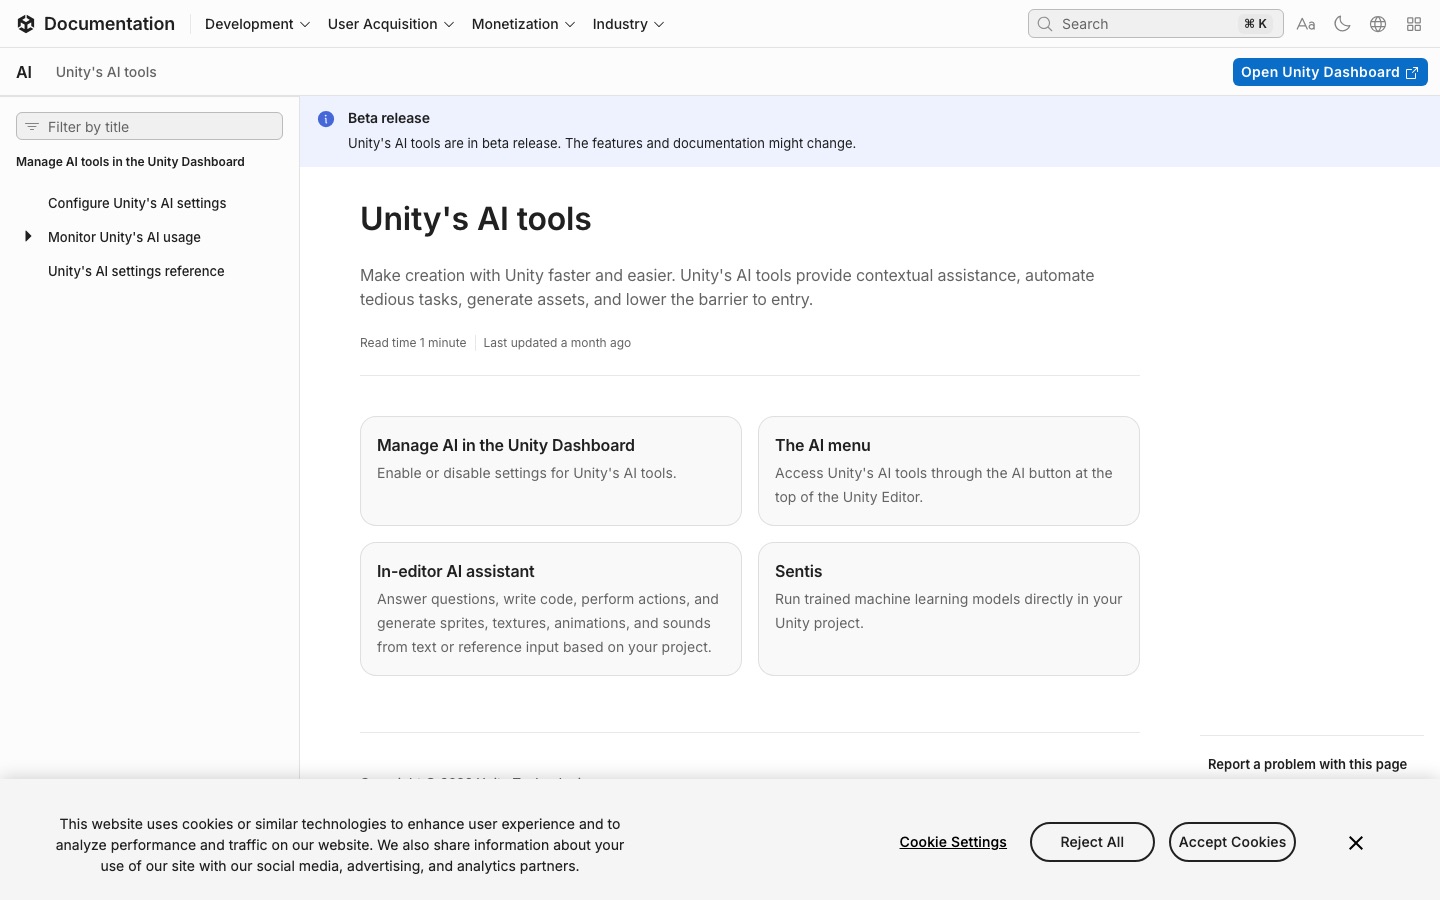Open the Monetization dropdown

coord(523,24)
